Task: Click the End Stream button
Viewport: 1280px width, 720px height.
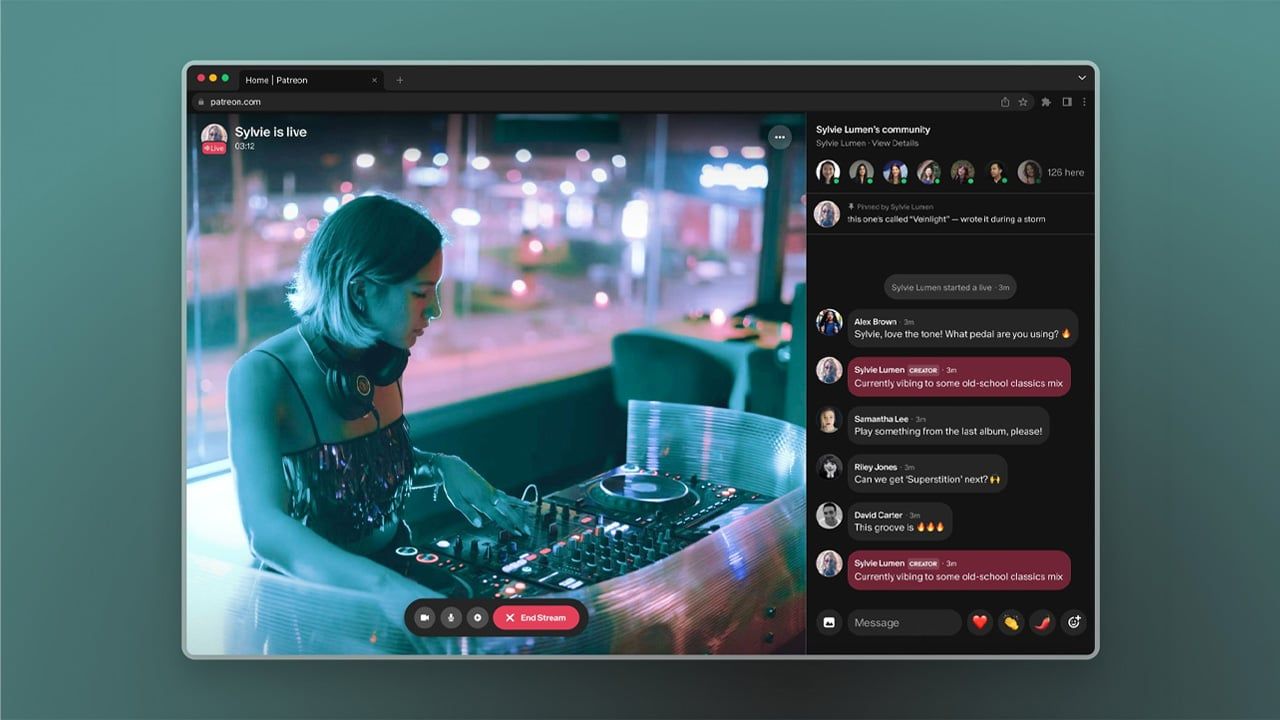Action: (536, 618)
